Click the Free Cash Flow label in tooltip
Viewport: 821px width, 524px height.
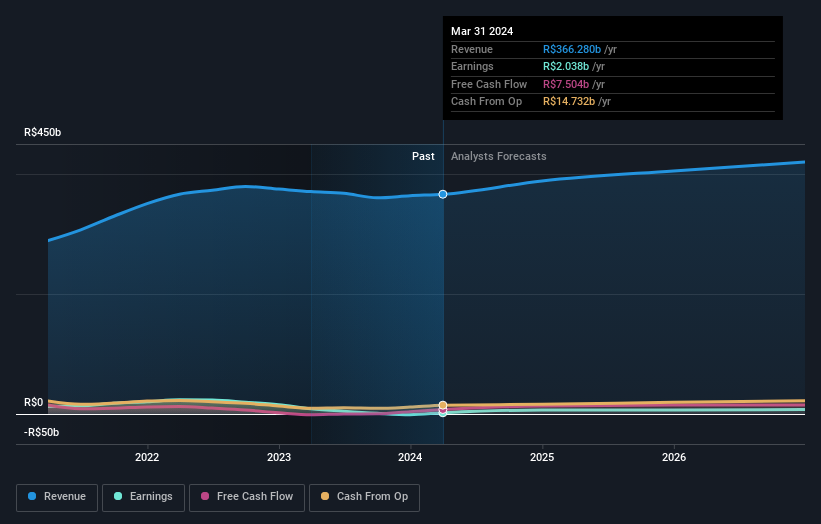tap(489, 84)
